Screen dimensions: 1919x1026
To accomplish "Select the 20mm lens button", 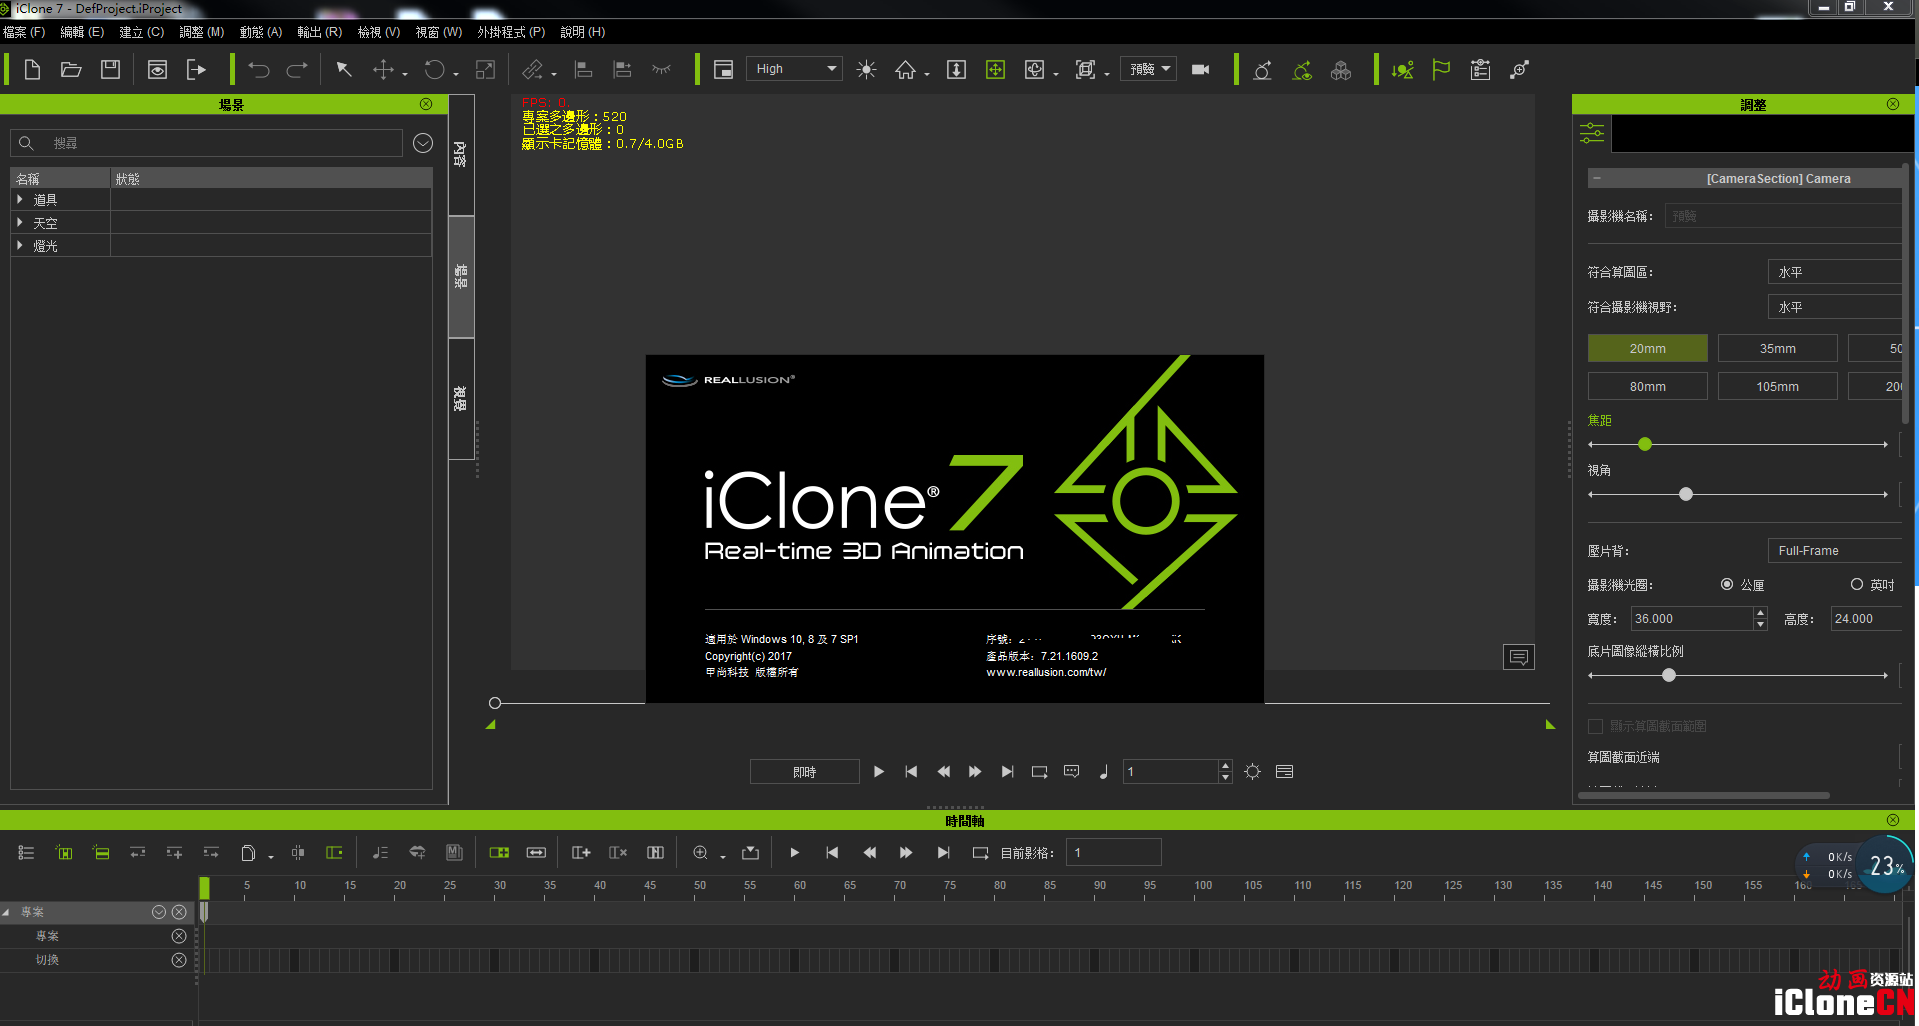I will [1648, 348].
